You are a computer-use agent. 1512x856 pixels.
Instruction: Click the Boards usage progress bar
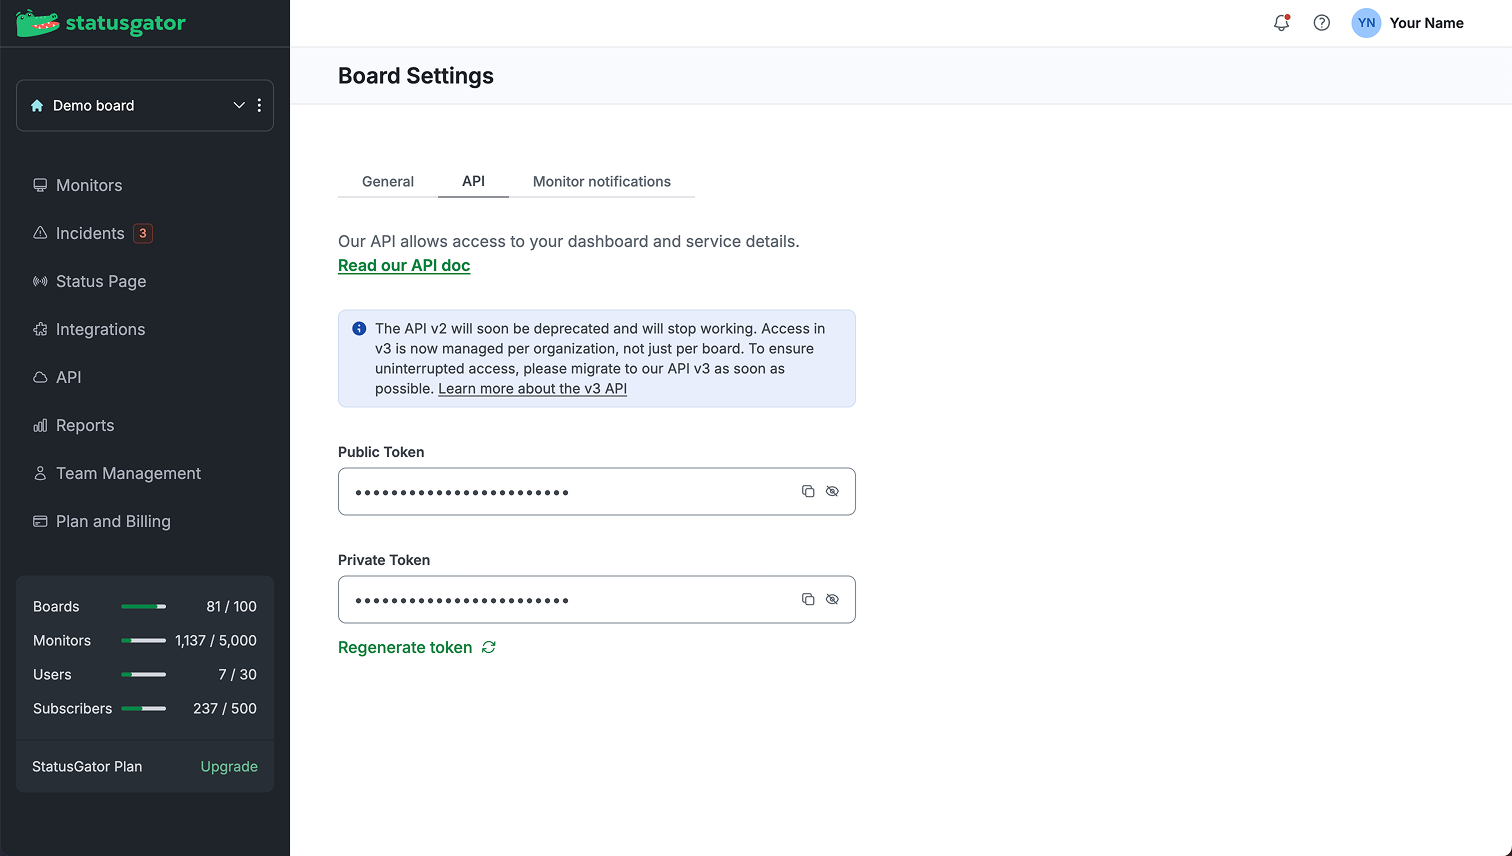point(144,607)
